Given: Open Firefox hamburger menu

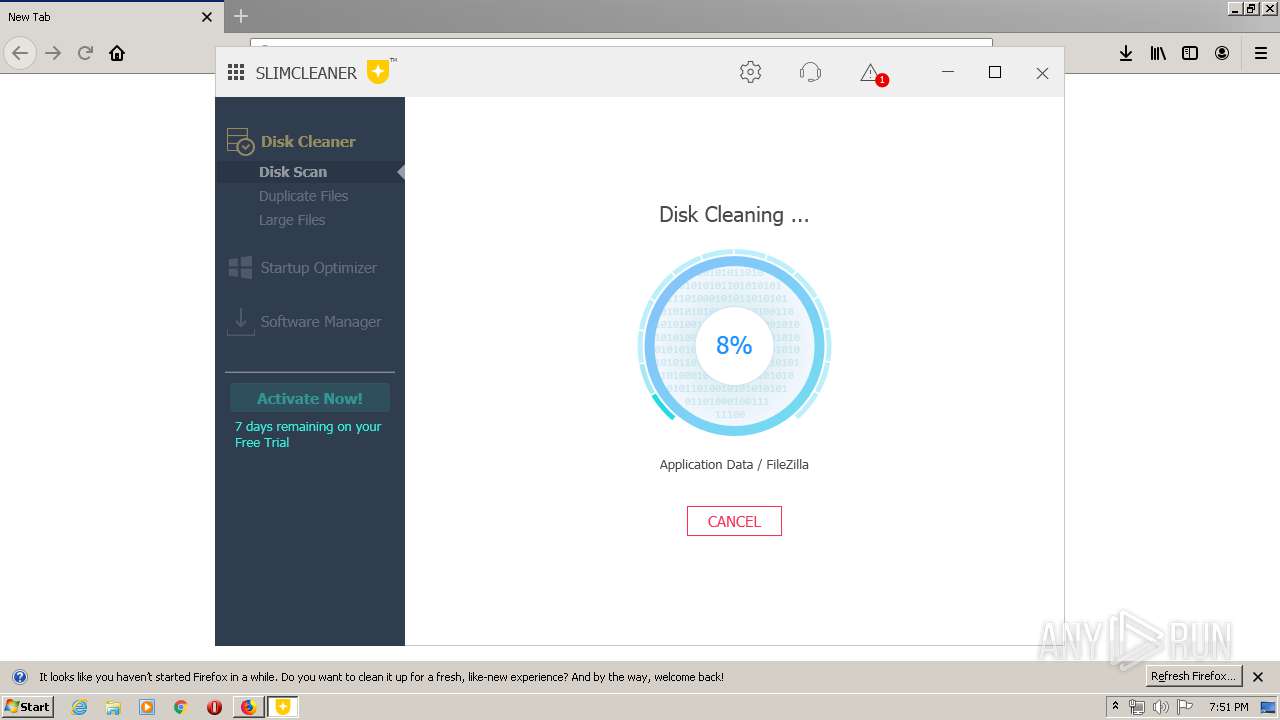Looking at the screenshot, I should pyautogui.click(x=1261, y=53).
